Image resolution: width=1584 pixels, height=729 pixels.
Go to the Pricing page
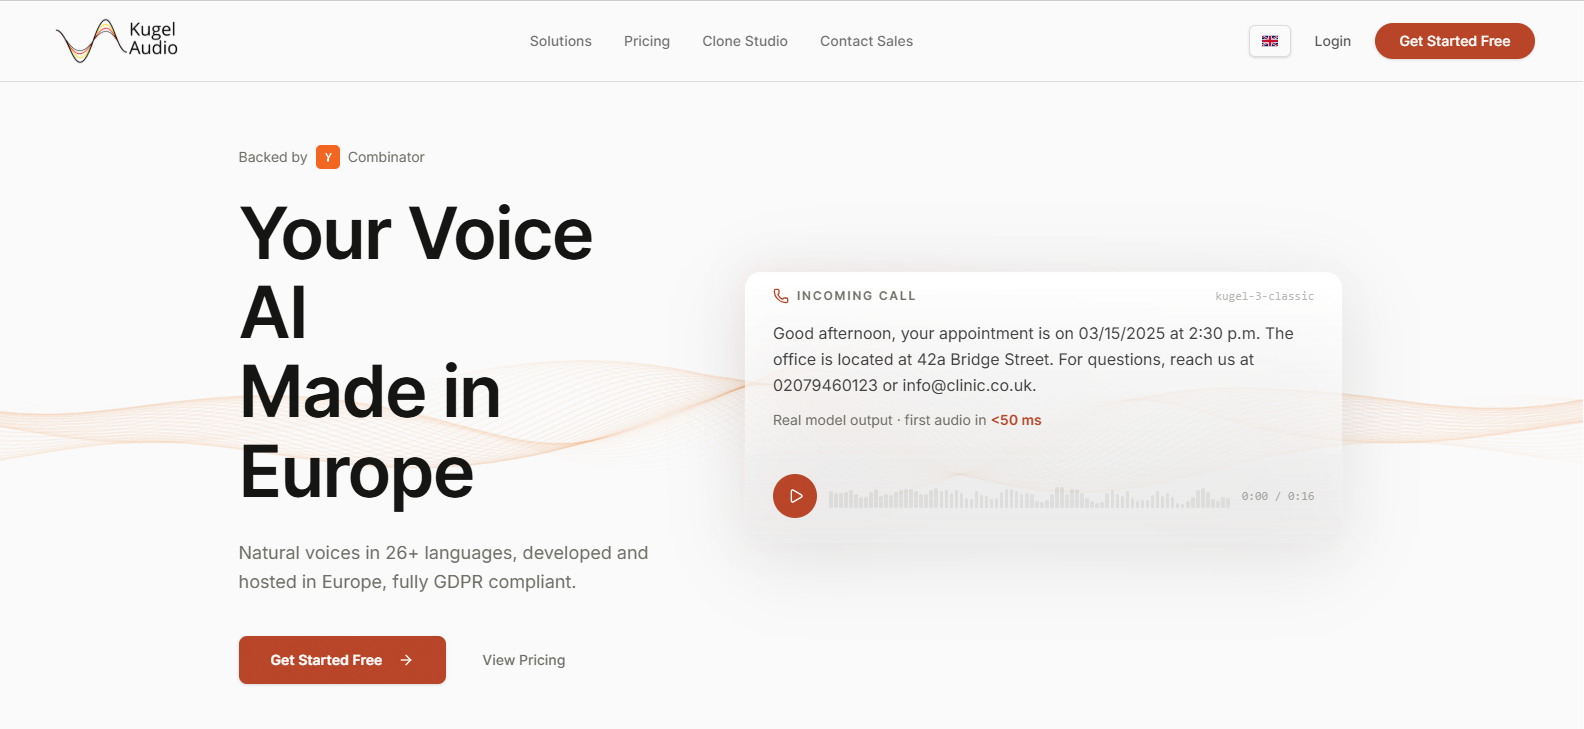click(647, 41)
